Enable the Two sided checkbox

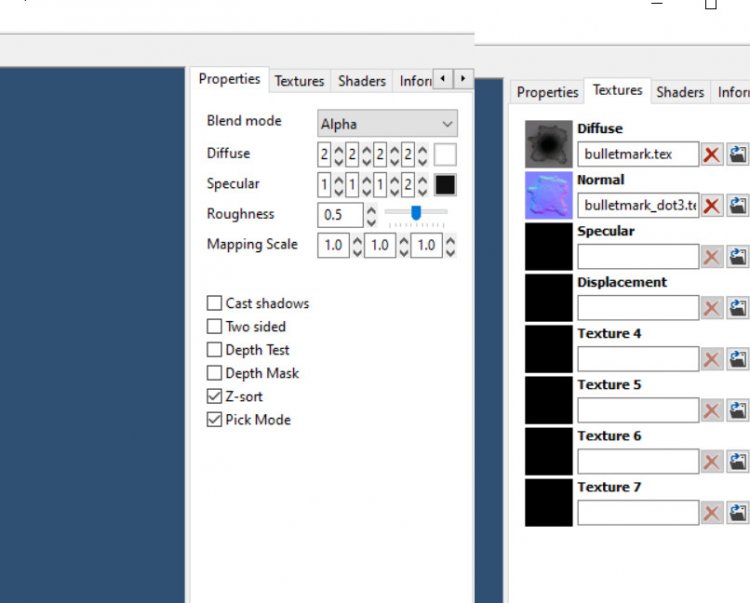click(214, 326)
